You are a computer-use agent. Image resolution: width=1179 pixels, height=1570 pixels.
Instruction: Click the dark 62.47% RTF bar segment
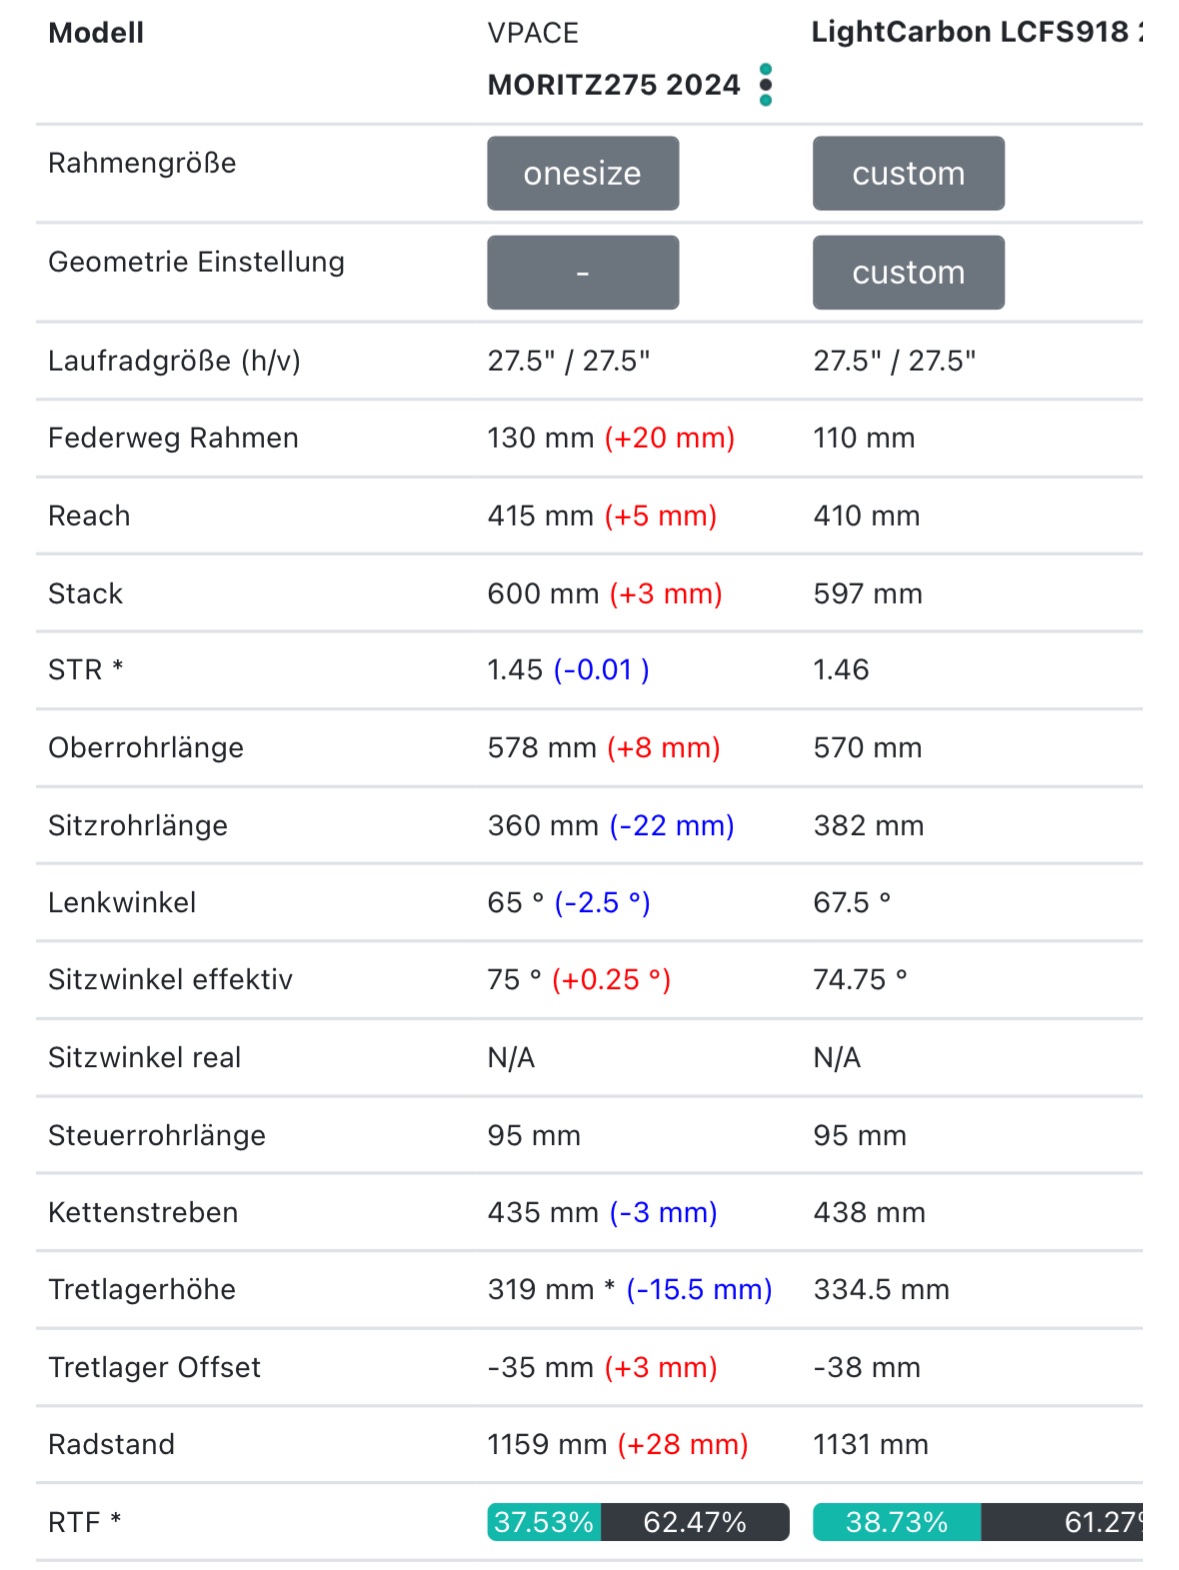tap(695, 1522)
